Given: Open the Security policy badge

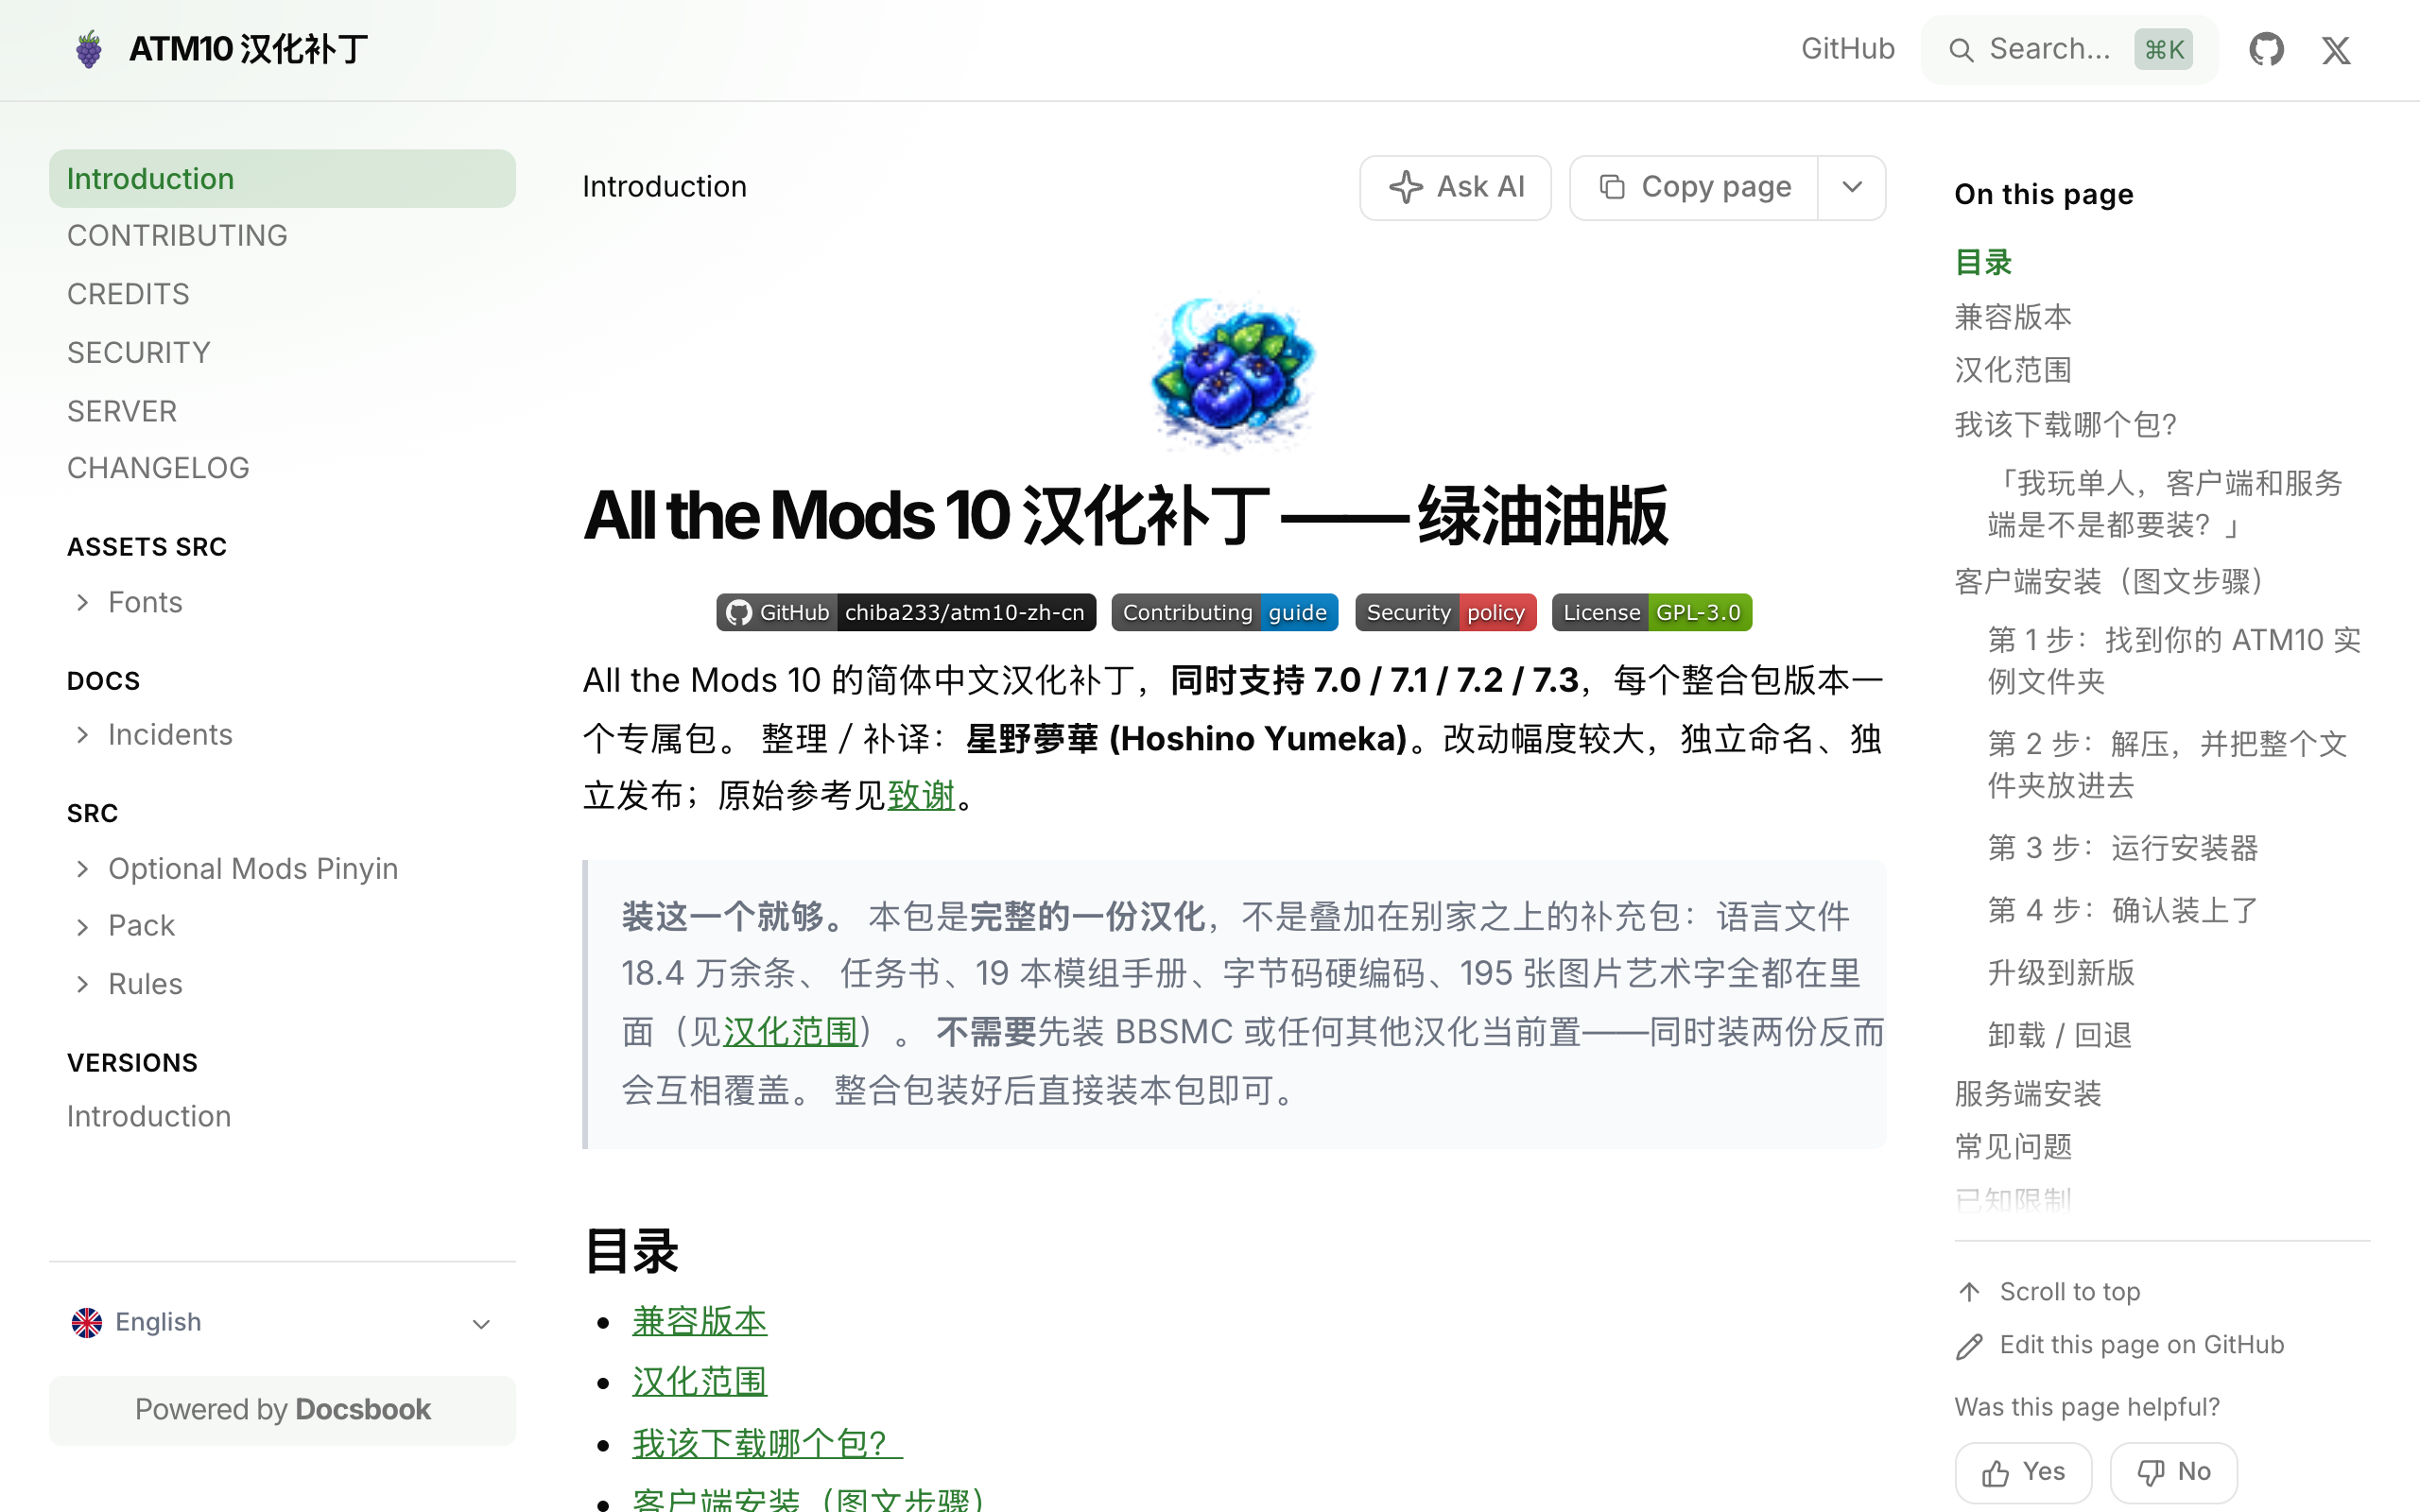Looking at the screenshot, I should (1445, 612).
